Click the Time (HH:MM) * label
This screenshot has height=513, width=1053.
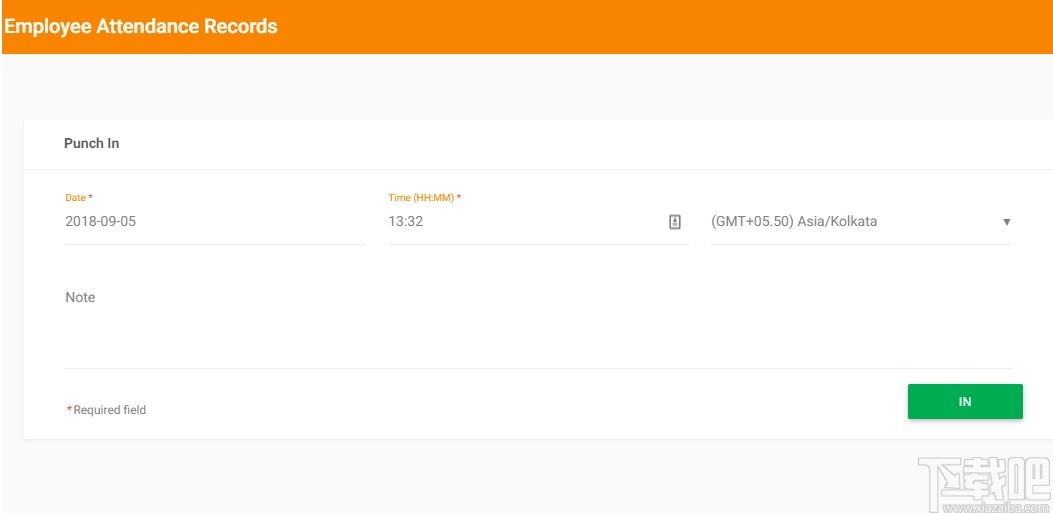tap(424, 197)
